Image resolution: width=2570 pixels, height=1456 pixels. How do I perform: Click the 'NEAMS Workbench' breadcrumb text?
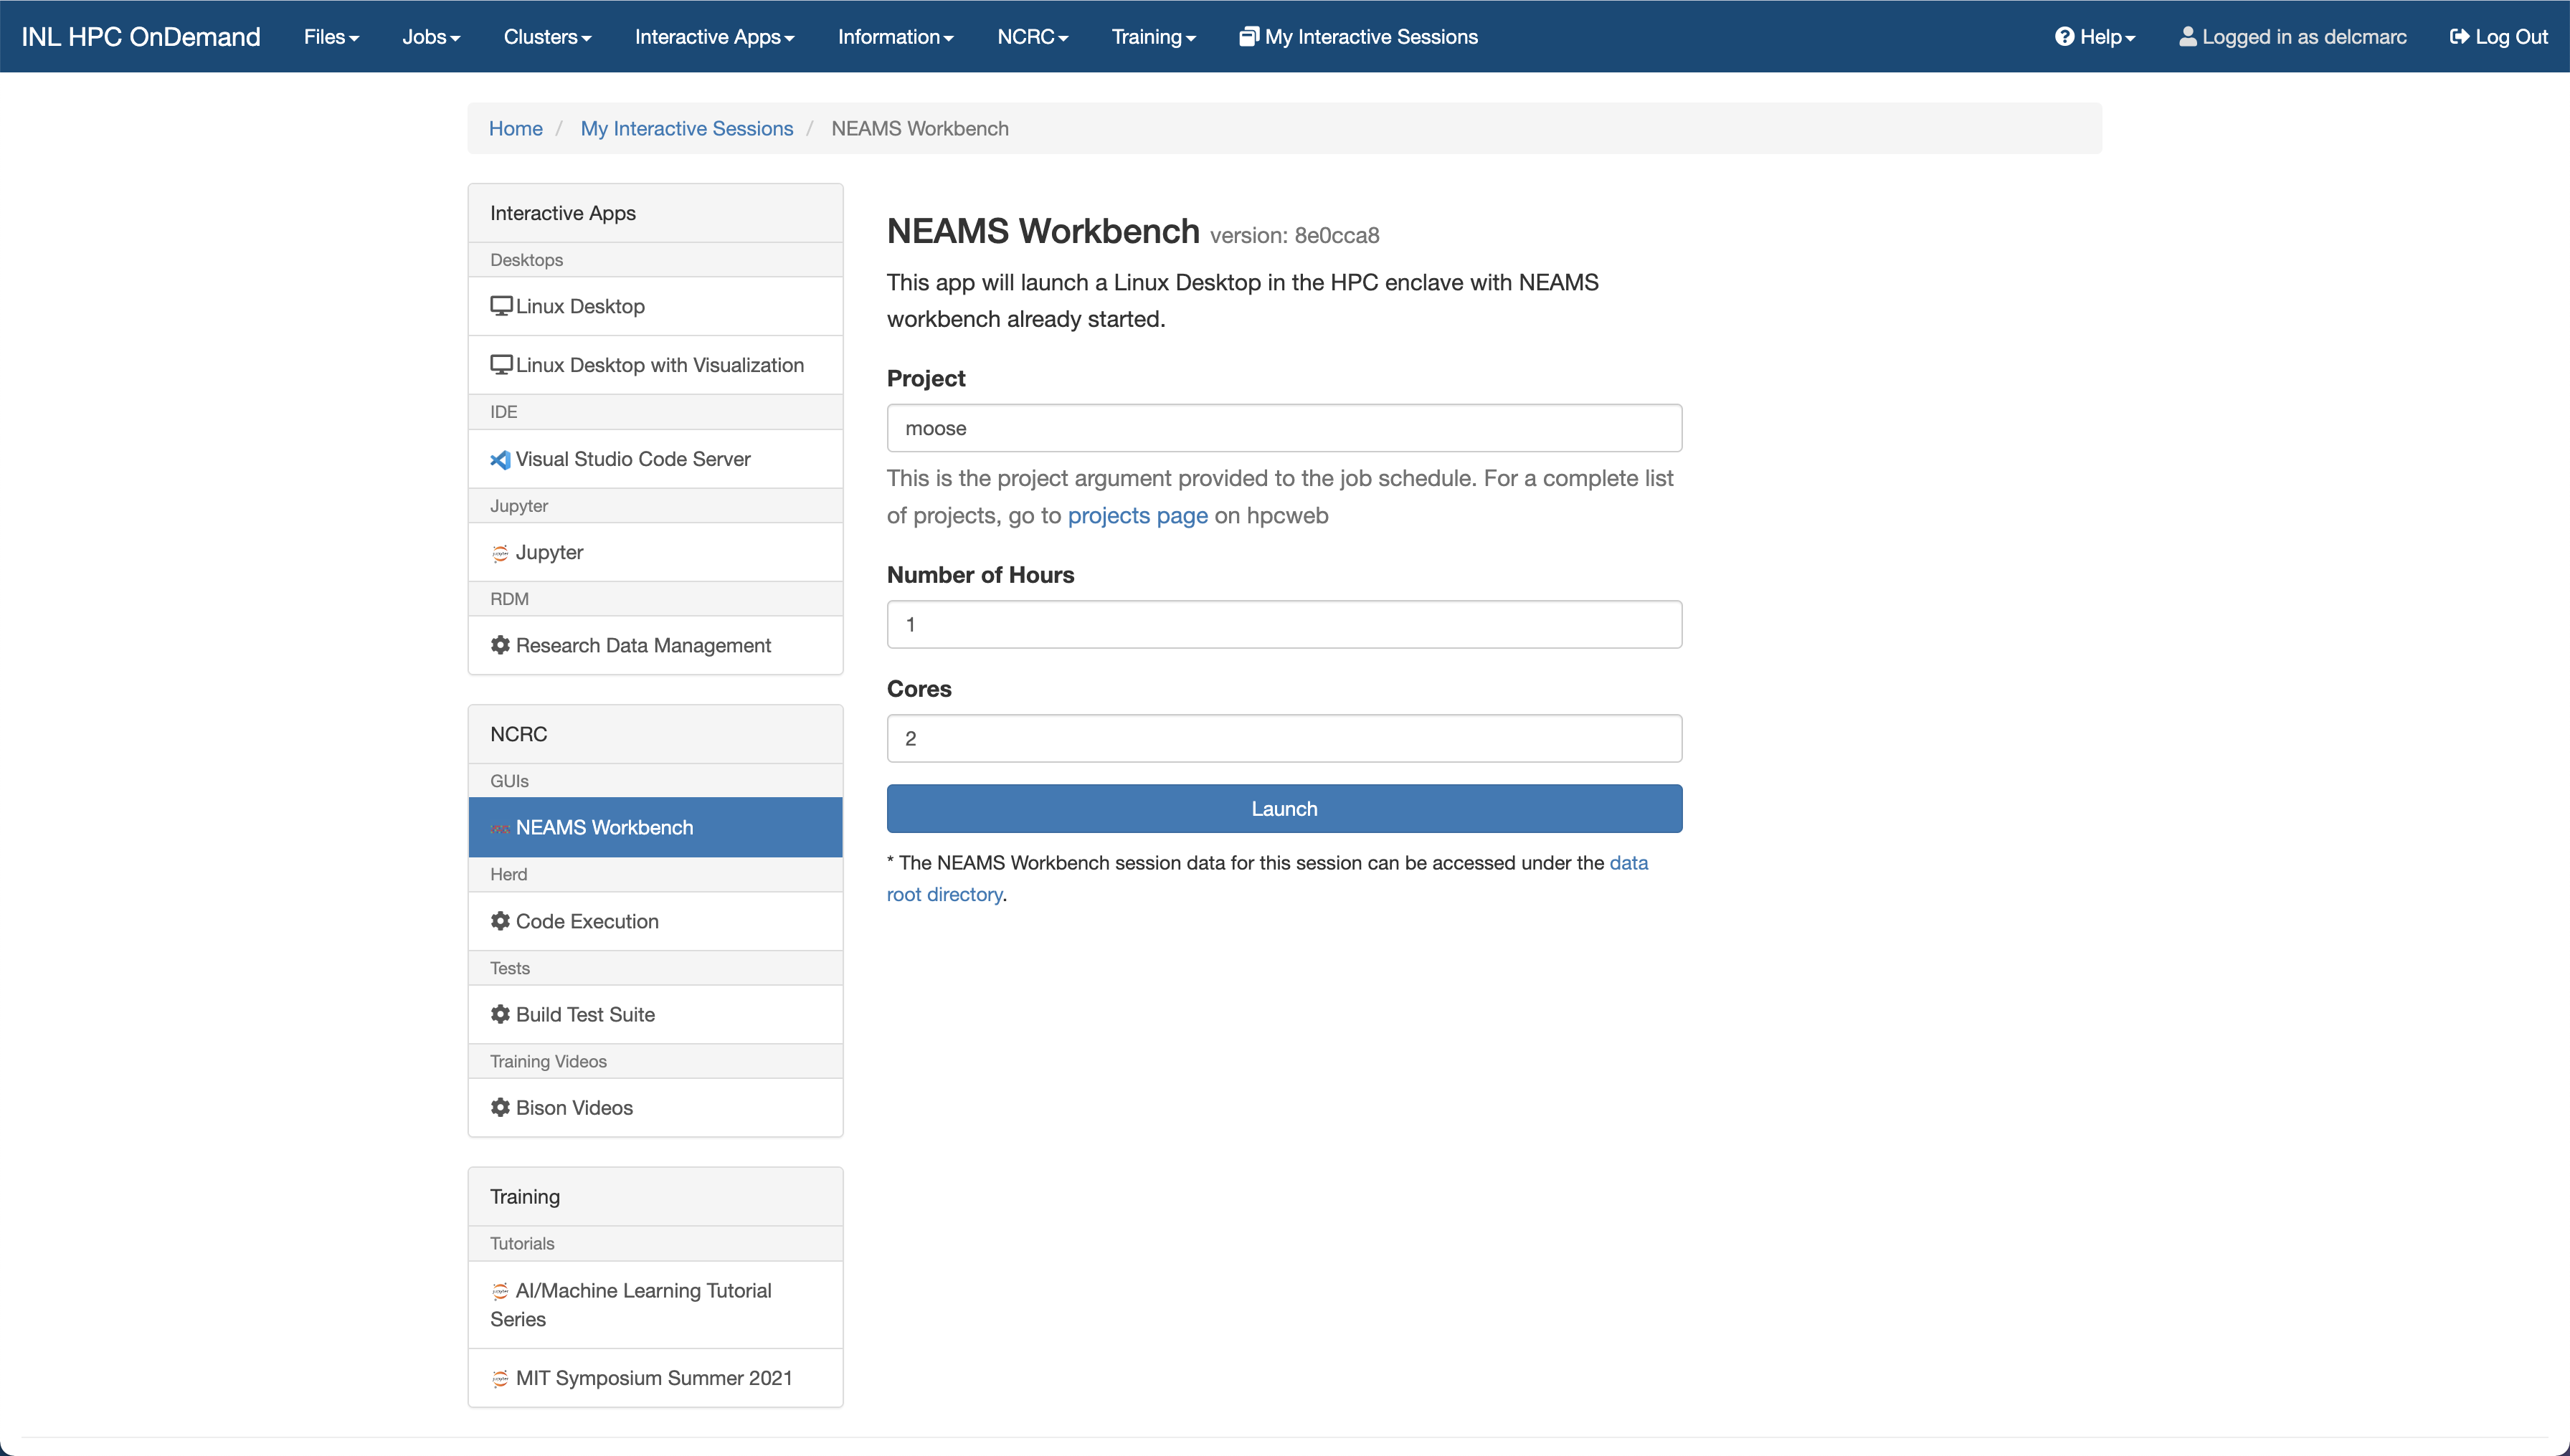click(920, 128)
